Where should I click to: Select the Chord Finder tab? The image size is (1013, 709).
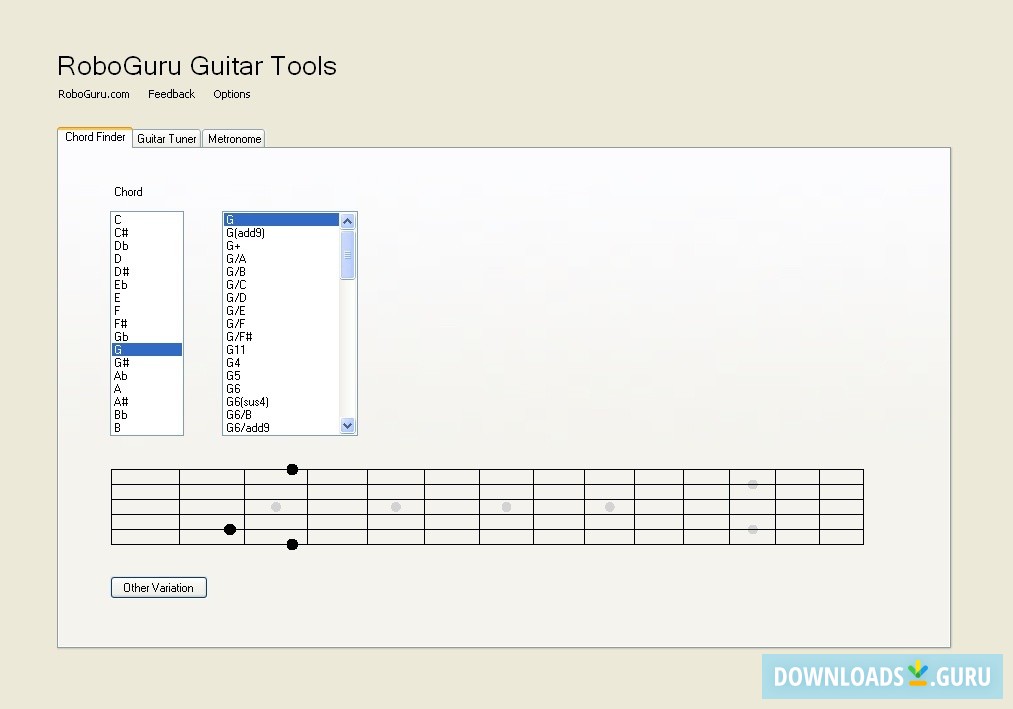pyautogui.click(x=94, y=137)
